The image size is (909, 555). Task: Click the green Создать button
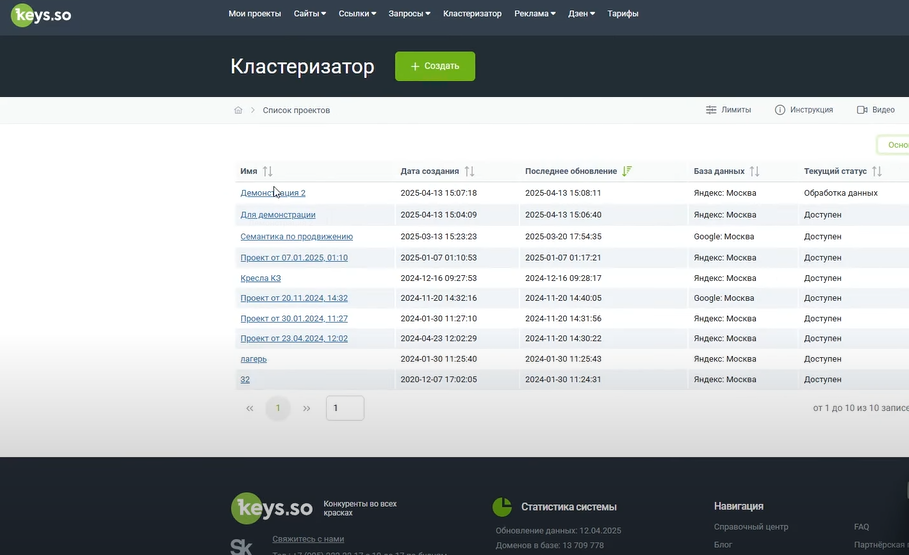click(435, 66)
